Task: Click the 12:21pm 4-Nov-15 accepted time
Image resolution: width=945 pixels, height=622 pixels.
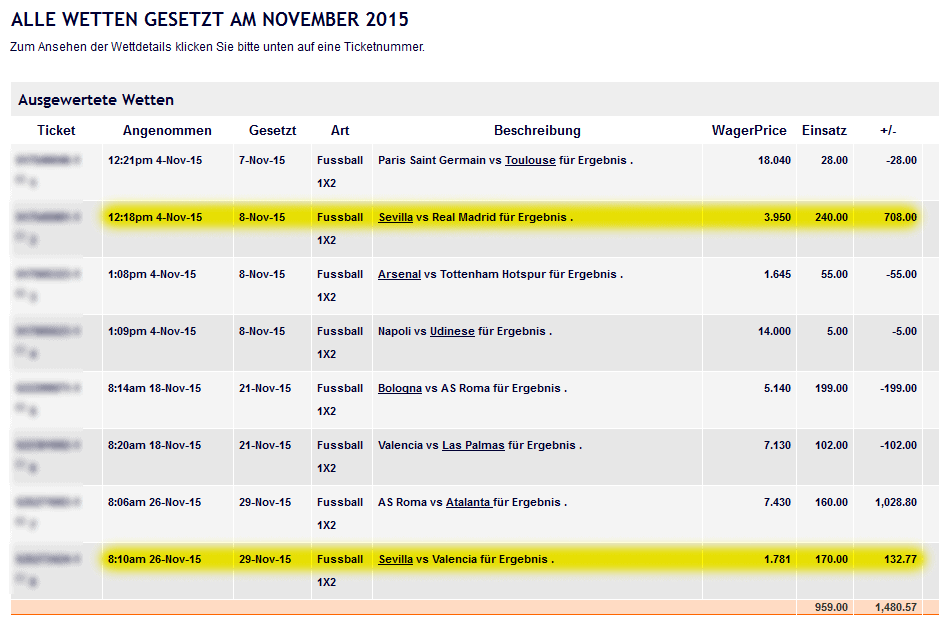Action: click(155, 160)
